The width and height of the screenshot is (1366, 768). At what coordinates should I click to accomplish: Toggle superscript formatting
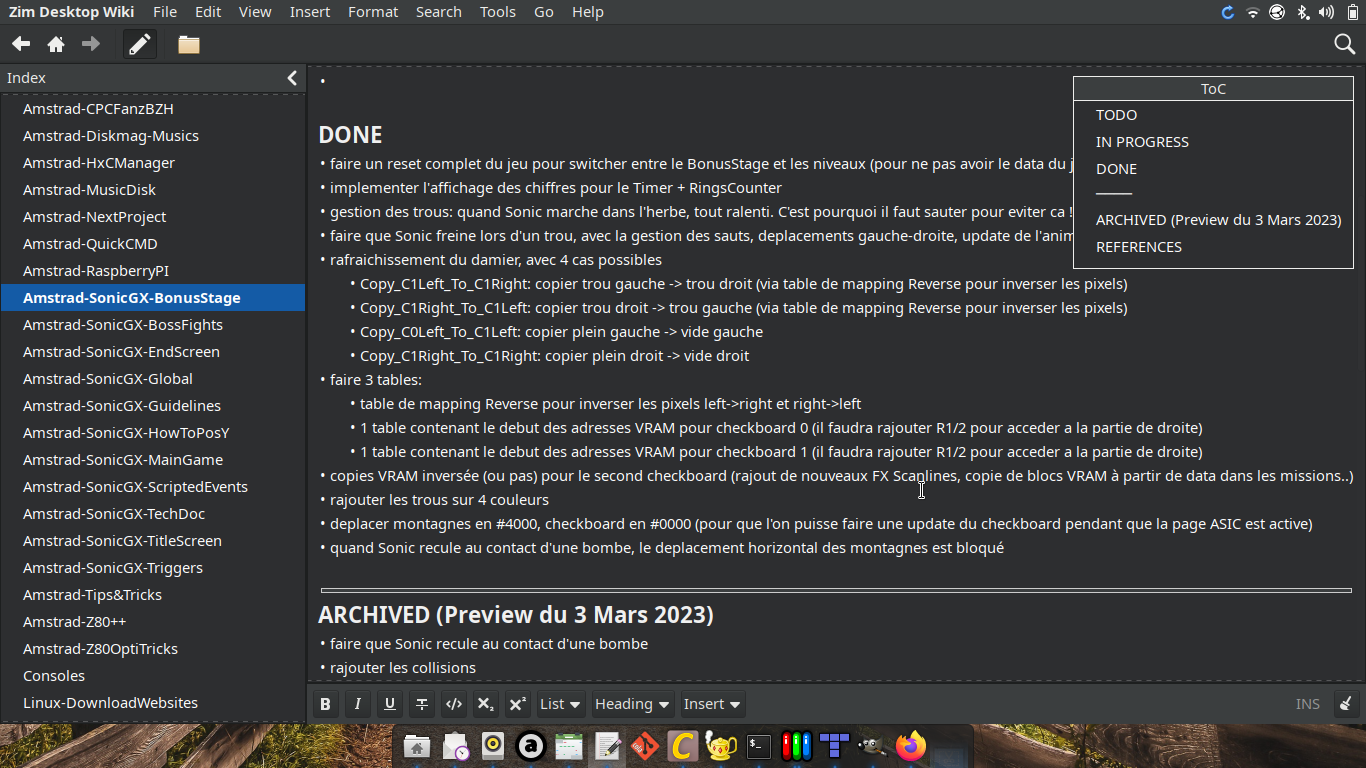518,704
